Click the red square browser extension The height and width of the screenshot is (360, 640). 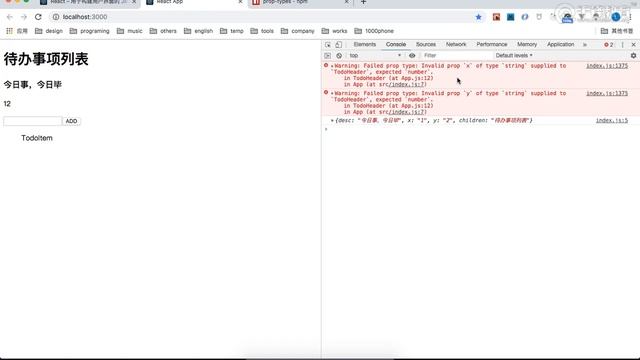tap(496, 17)
